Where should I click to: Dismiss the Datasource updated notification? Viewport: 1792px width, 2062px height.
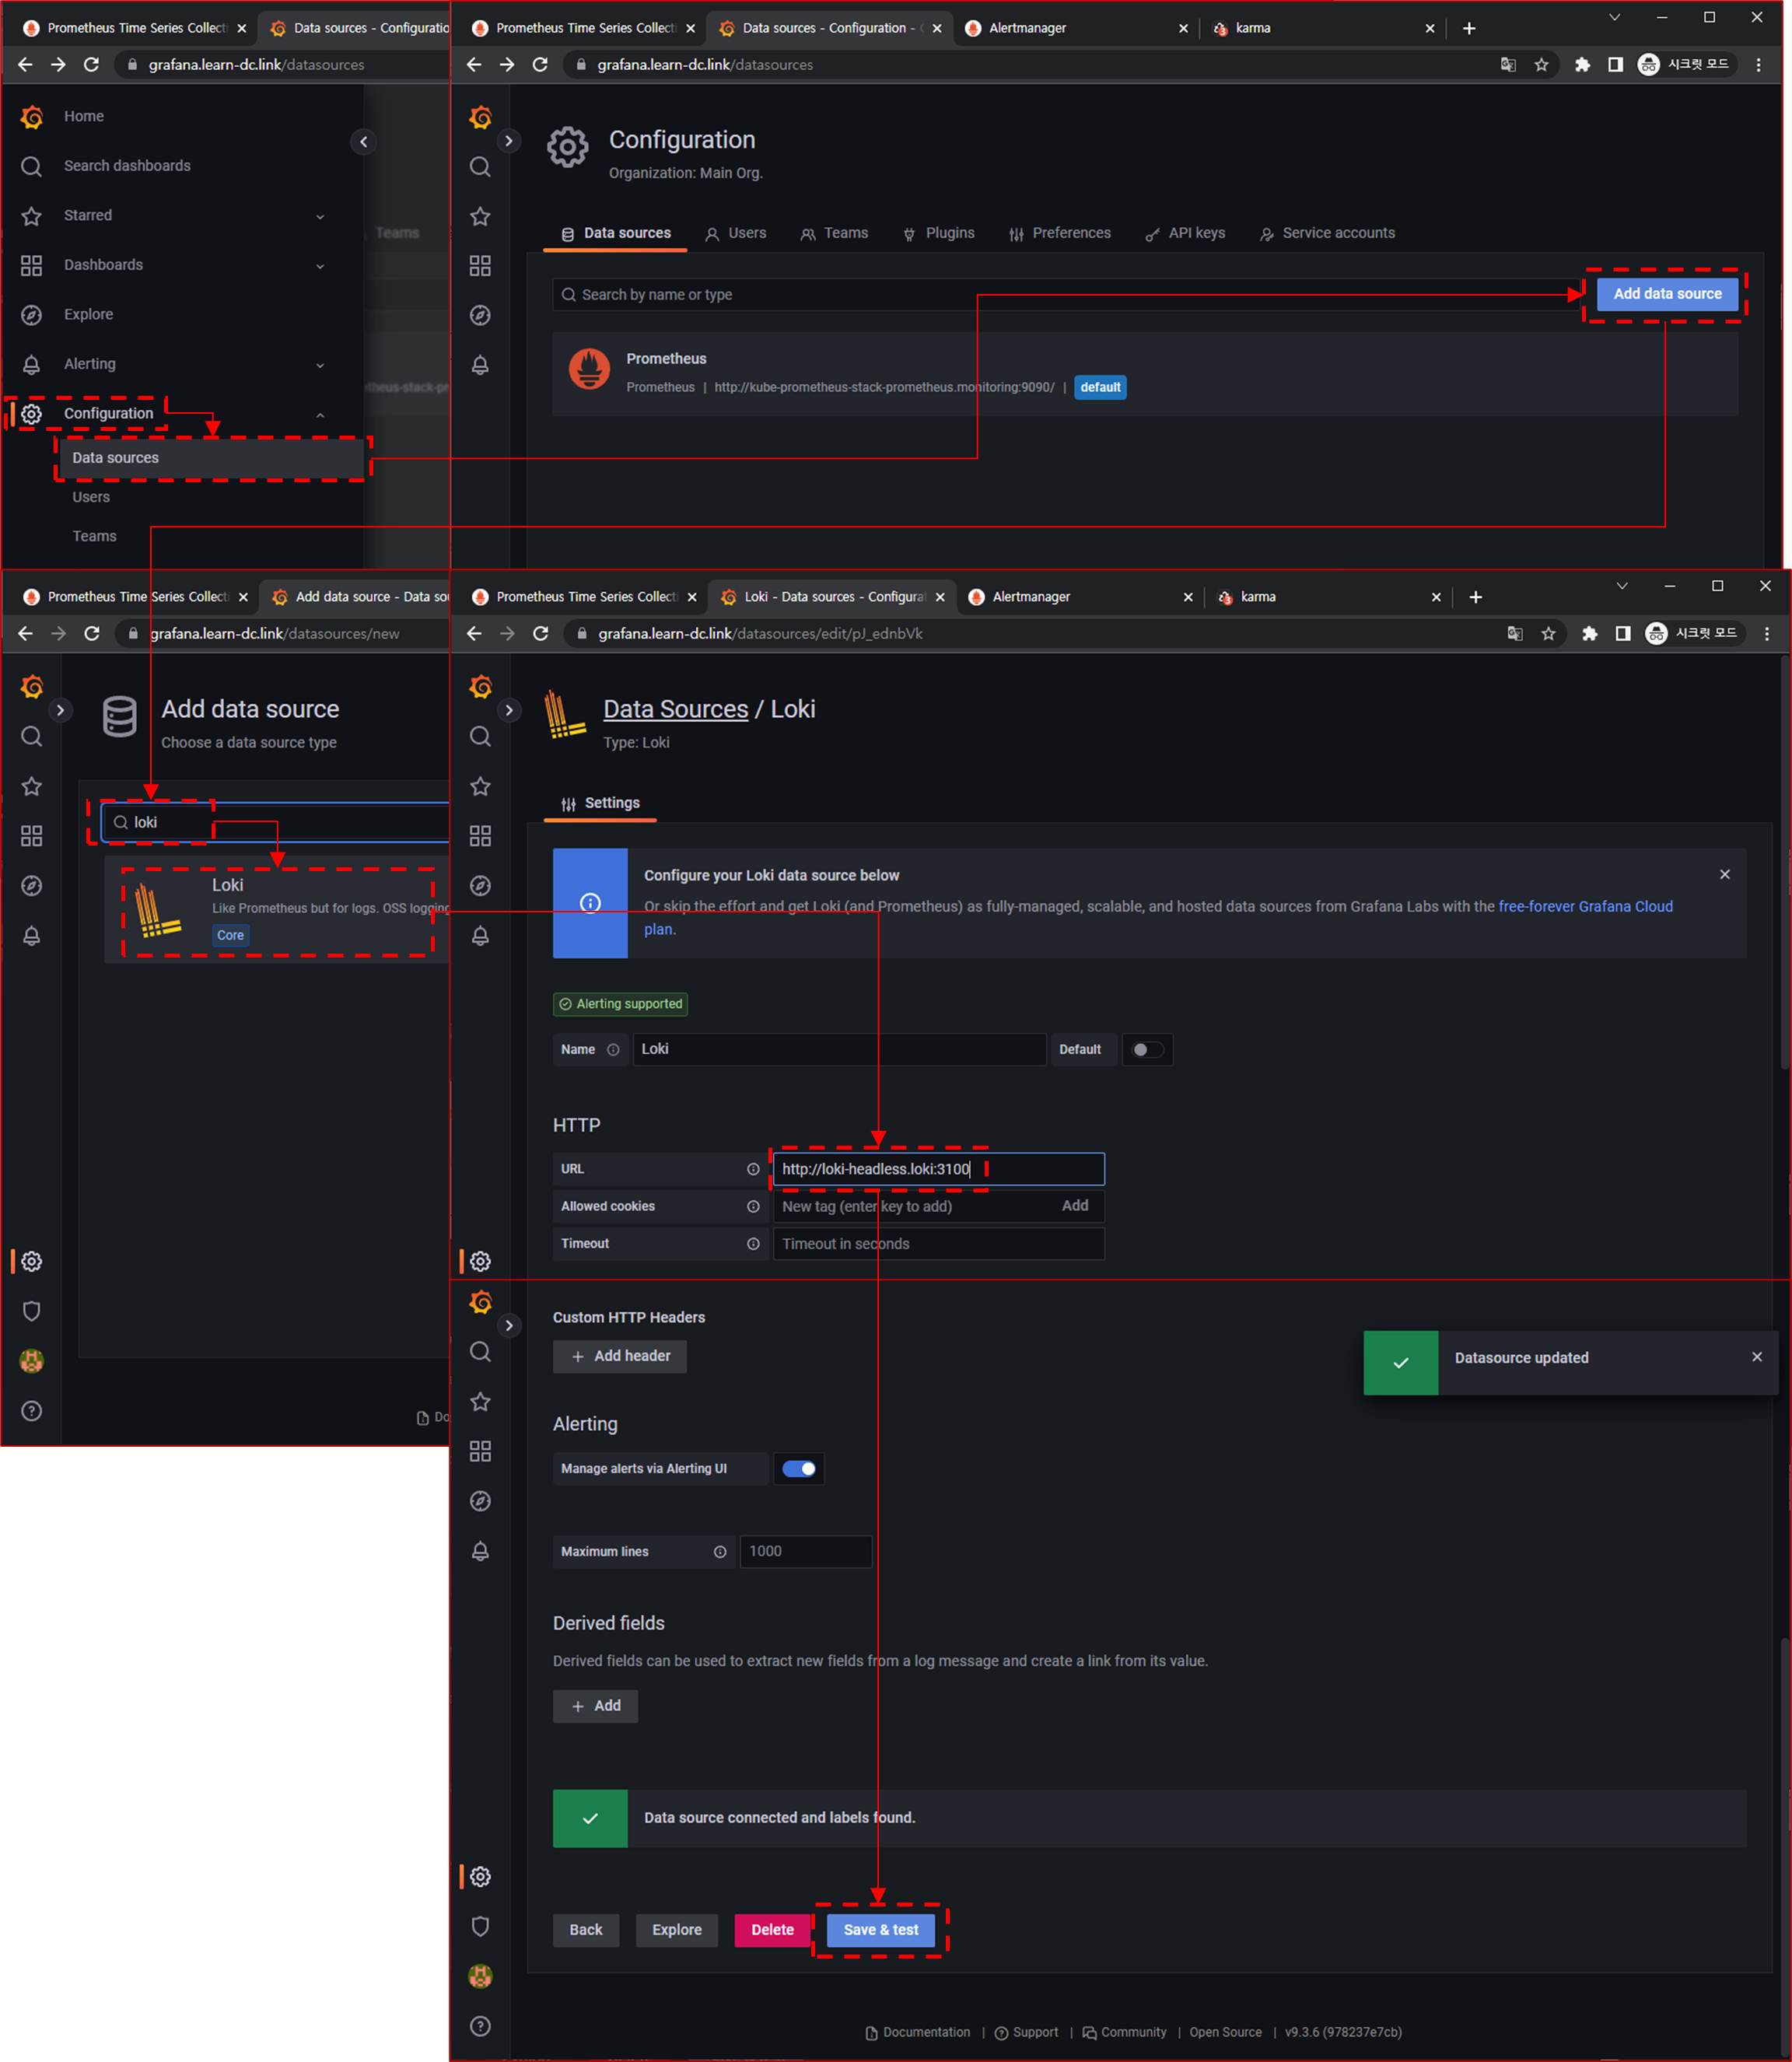(x=1757, y=1357)
